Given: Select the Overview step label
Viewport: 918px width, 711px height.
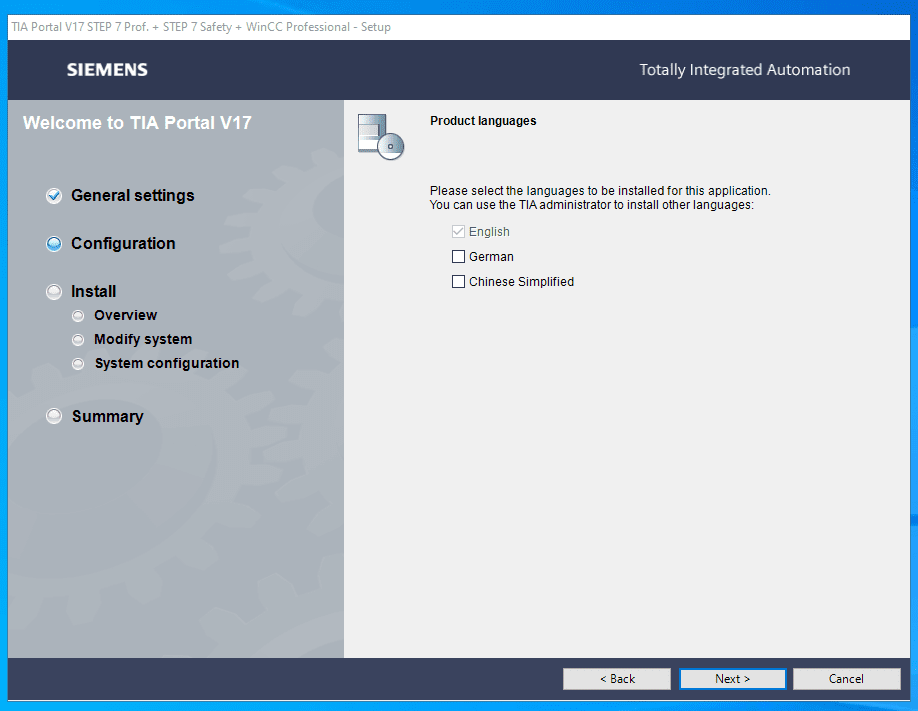Looking at the screenshot, I should click(125, 315).
